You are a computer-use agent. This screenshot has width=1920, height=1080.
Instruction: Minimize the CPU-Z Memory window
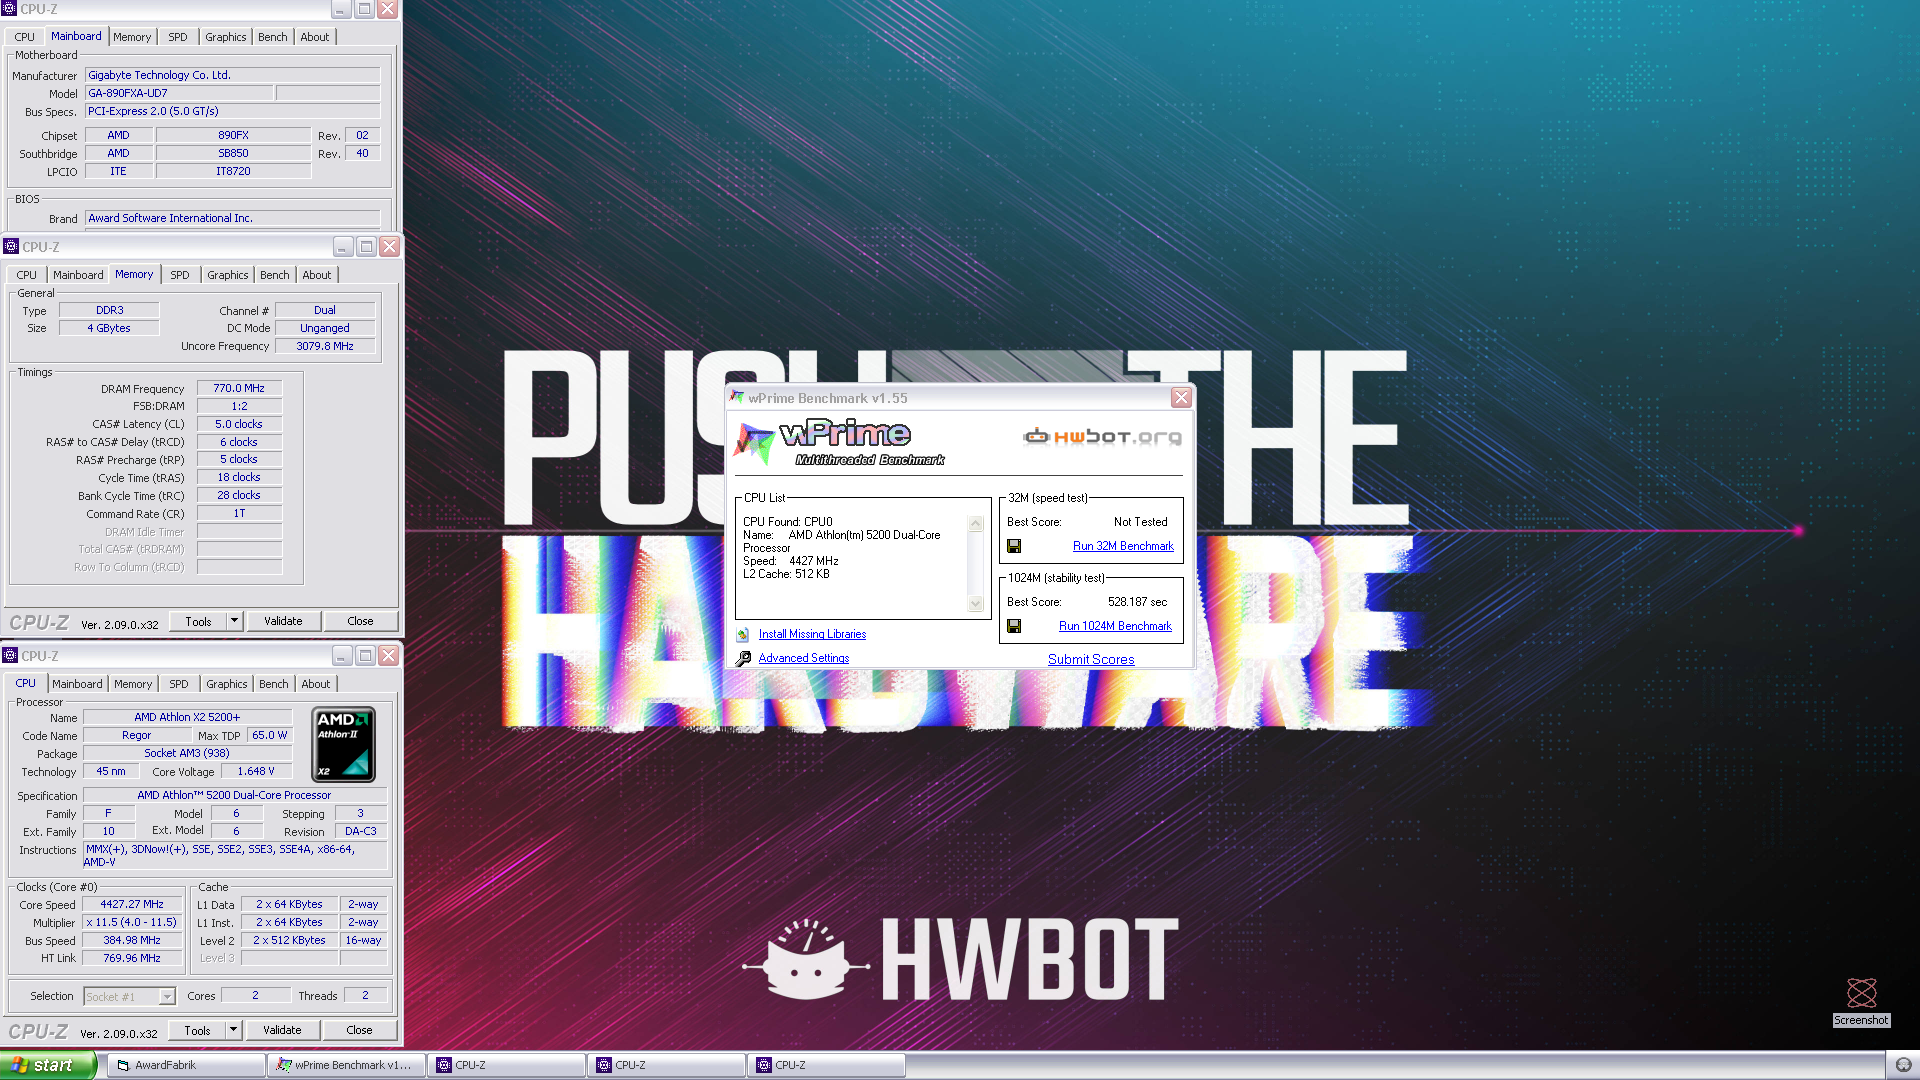point(343,246)
